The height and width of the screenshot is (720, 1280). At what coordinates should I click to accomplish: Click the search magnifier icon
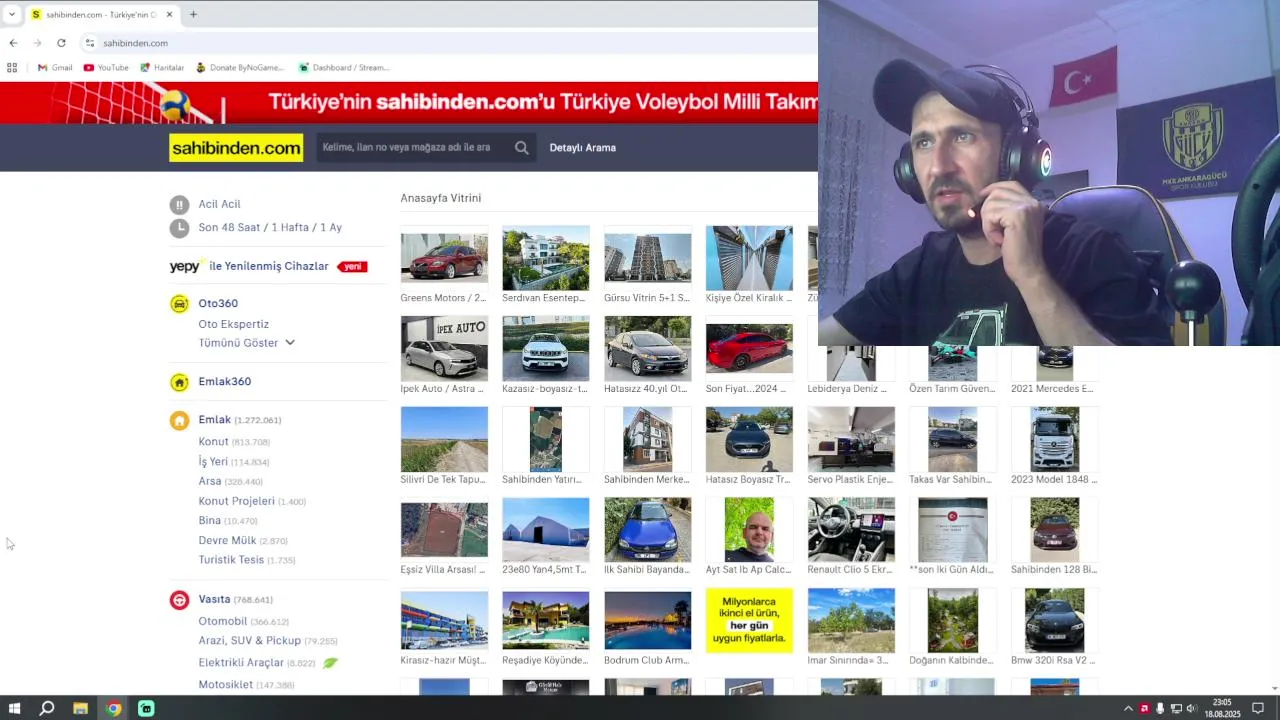pyautogui.click(x=521, y=148)
